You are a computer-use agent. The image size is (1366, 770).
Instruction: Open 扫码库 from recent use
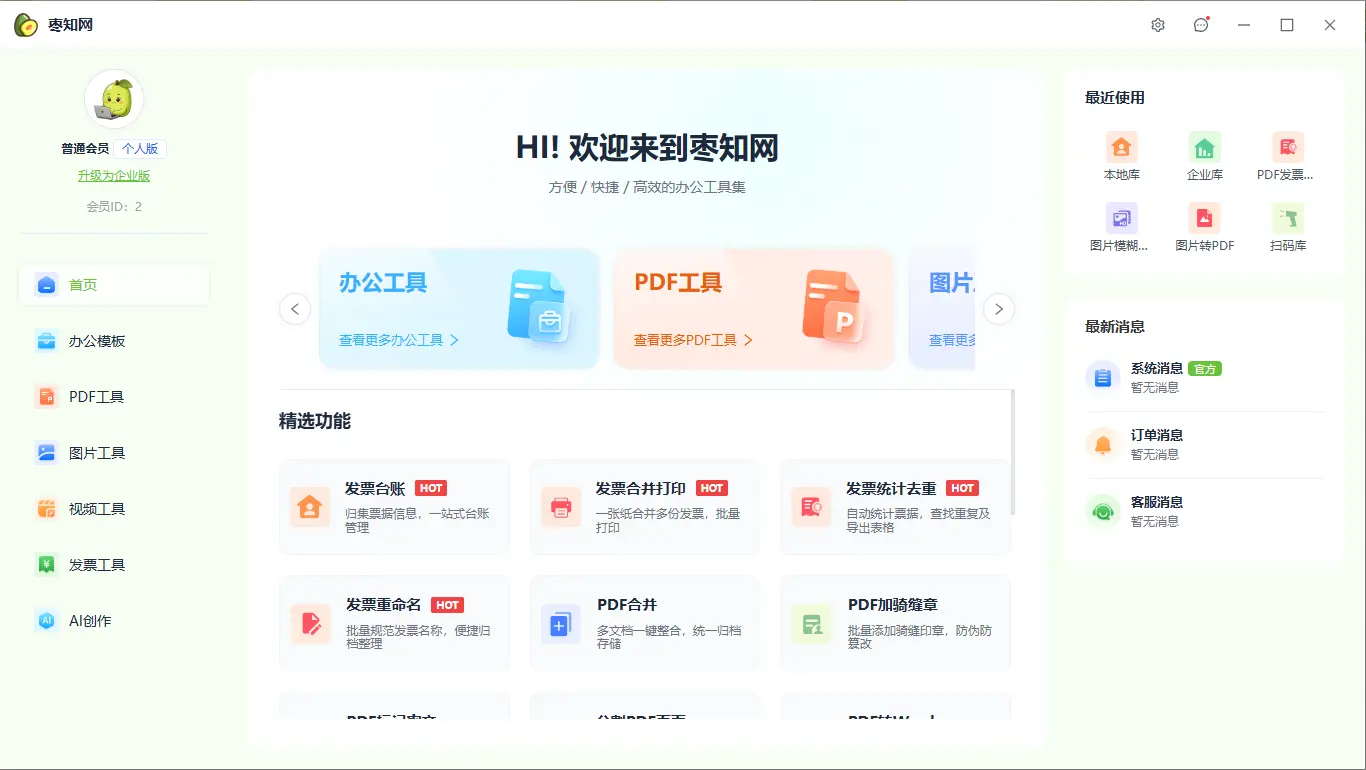point(1288,227)
